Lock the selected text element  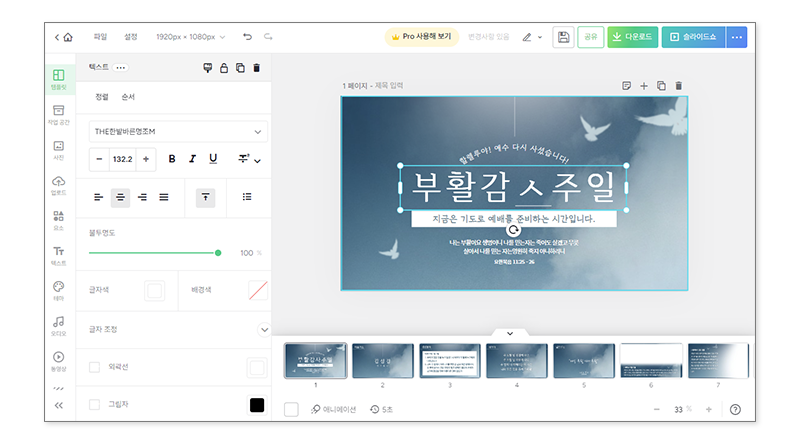(224, 68)
